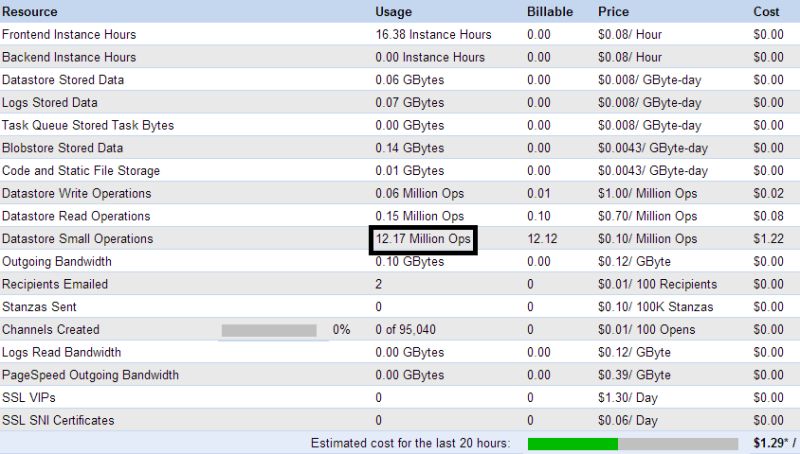Click the 0.10 billable value for Read Operations
The width and height of the screenshot is (800, 454).
click(539, 216)
